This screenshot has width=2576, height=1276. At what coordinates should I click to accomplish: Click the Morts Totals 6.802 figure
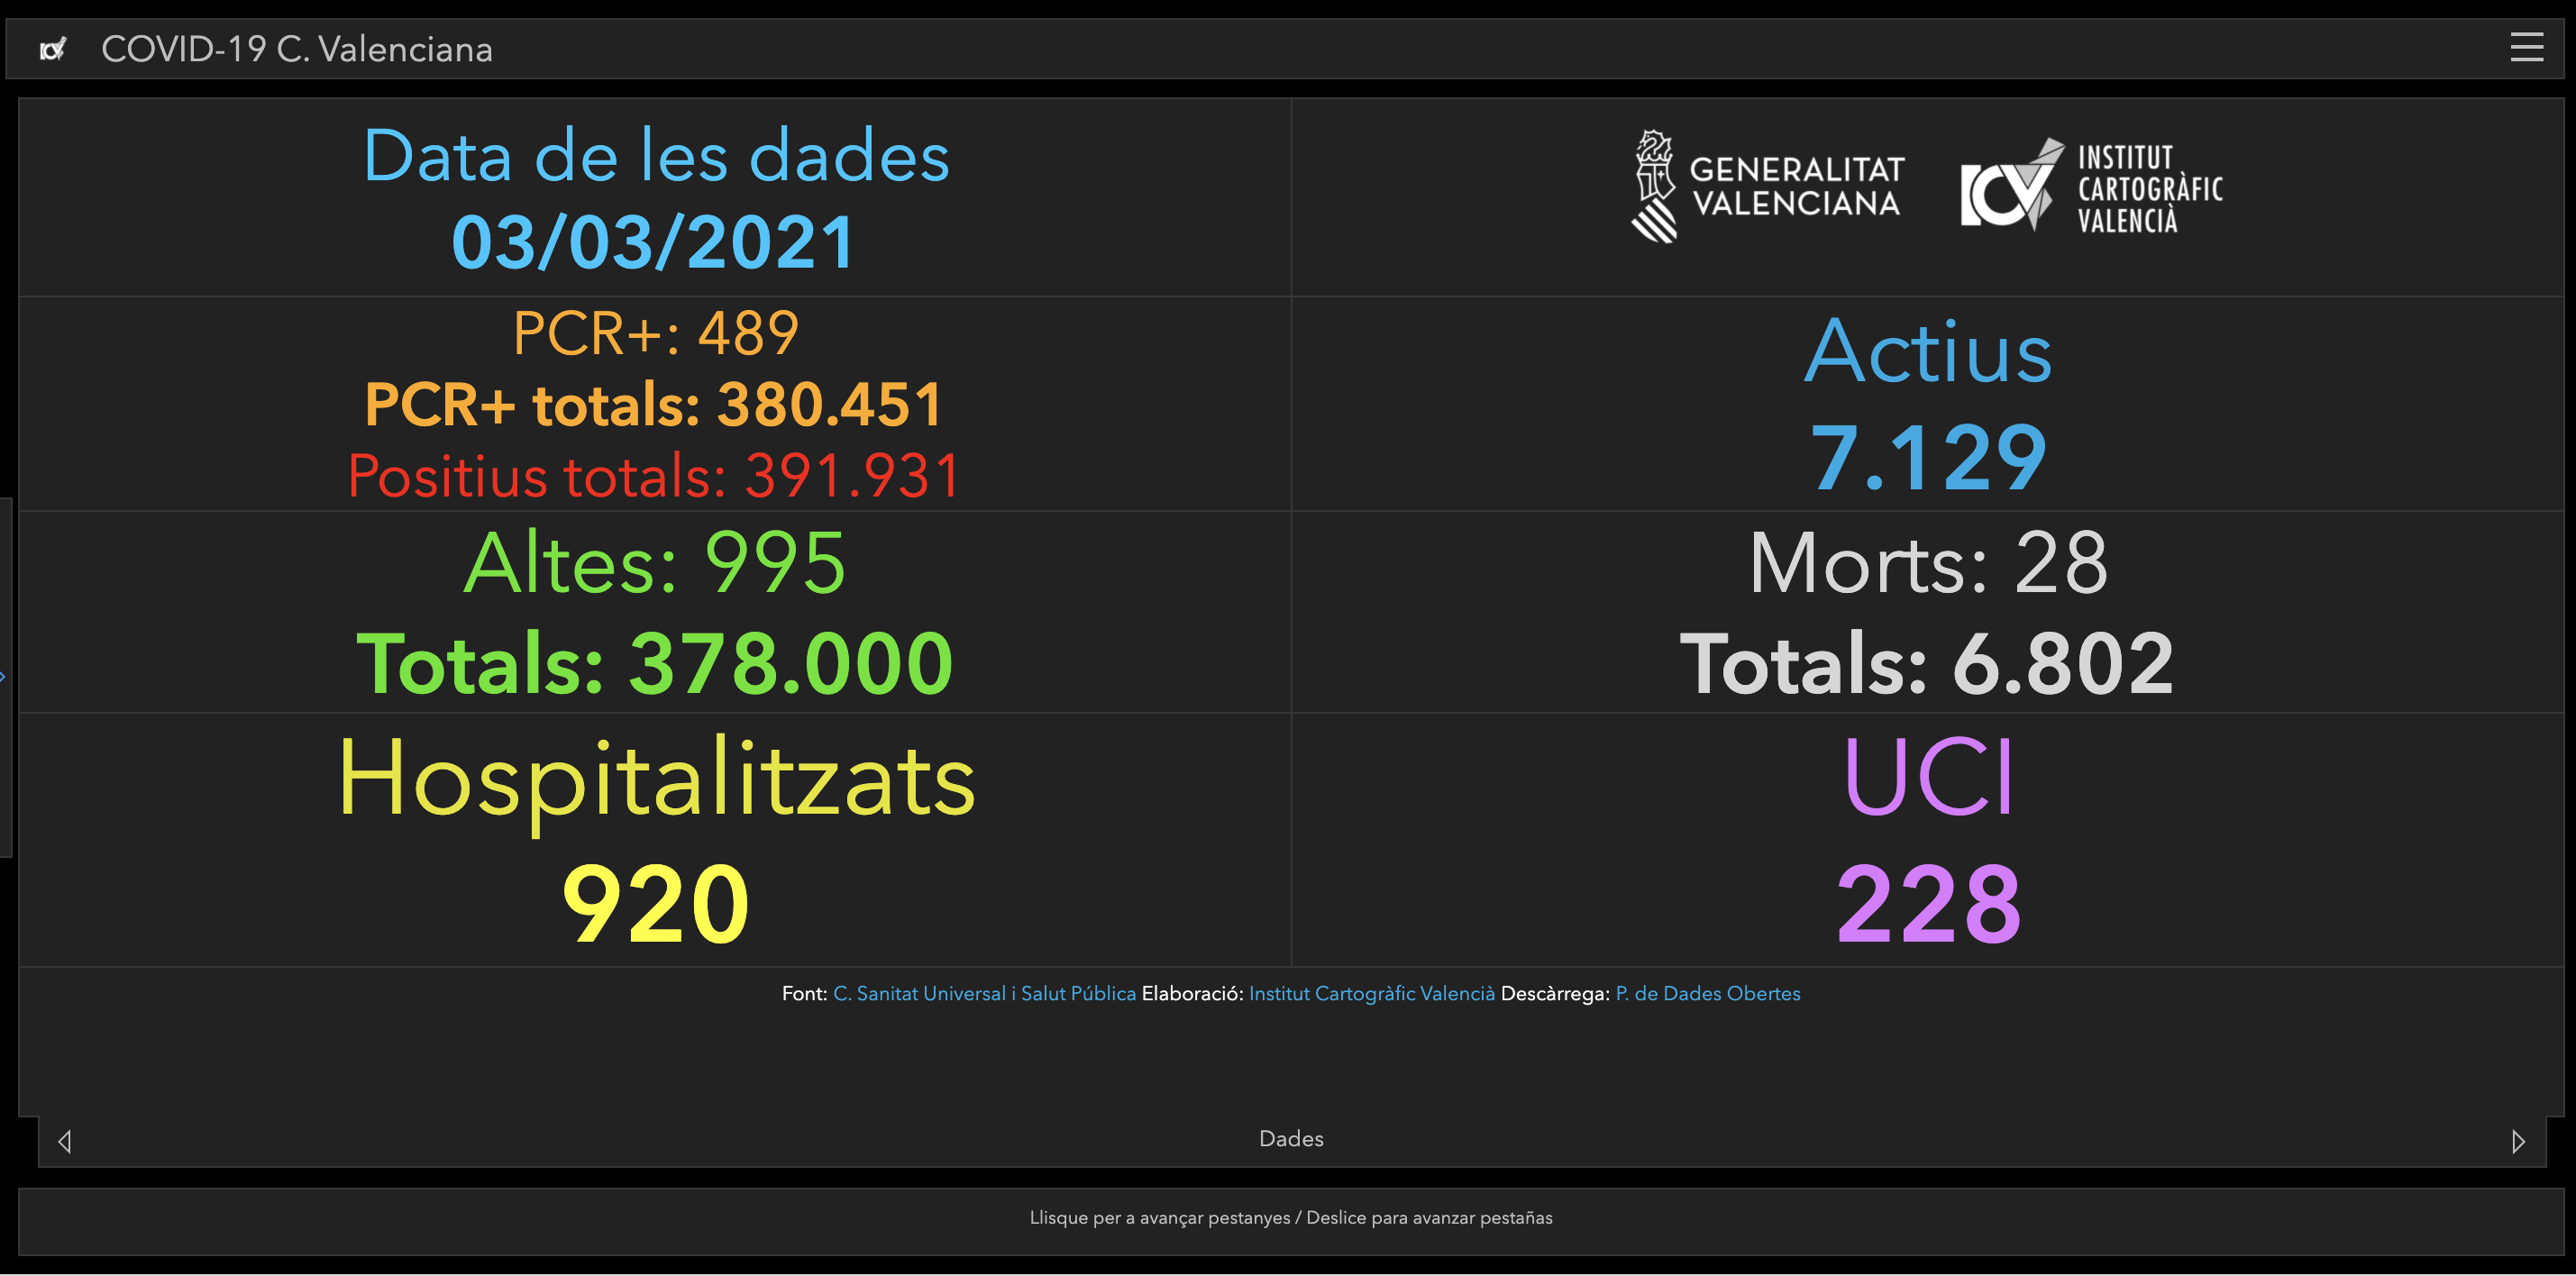[x=1927, y=663]
